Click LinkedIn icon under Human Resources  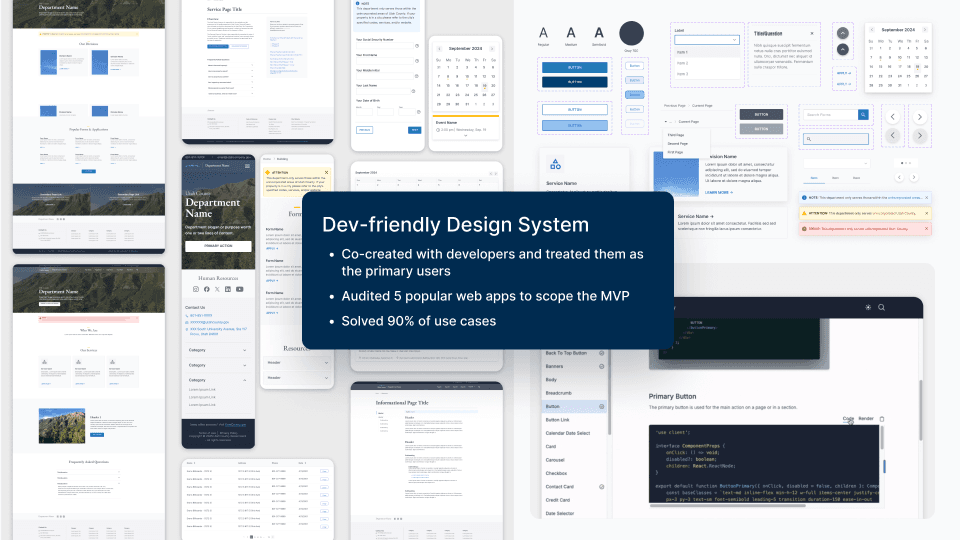(228, 289)
